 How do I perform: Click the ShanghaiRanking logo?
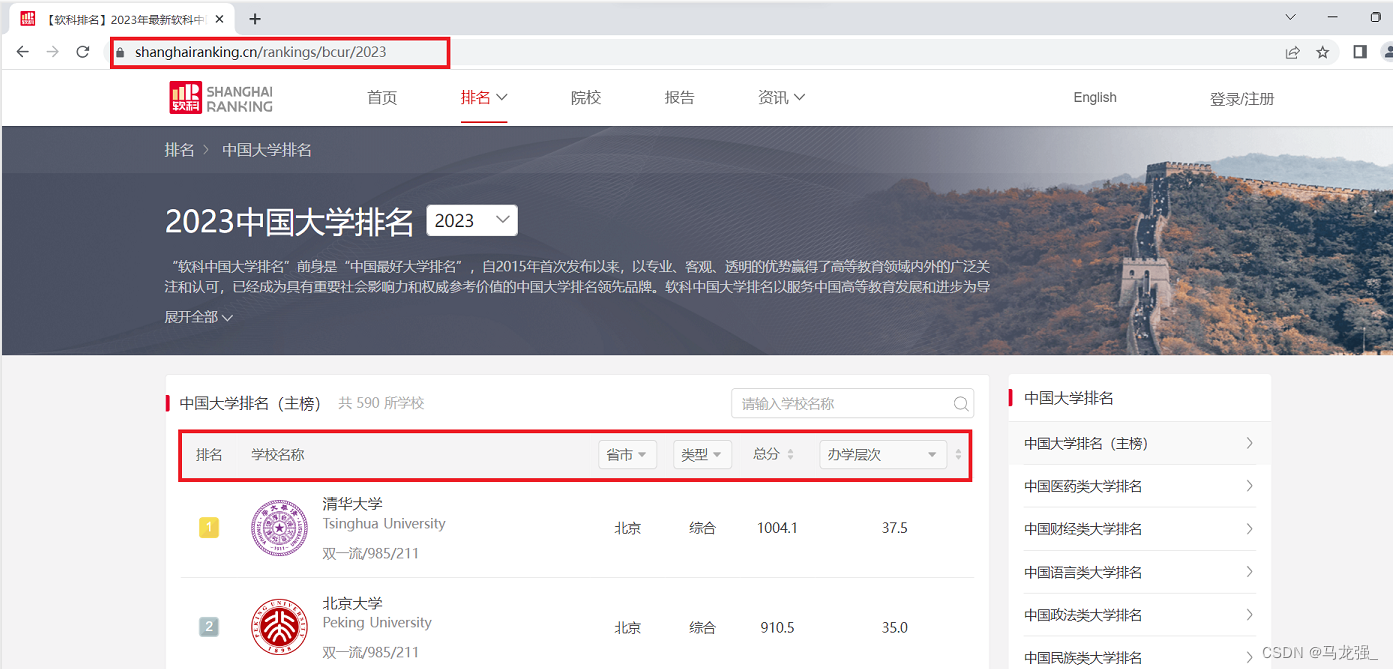(x=221, y=98)
